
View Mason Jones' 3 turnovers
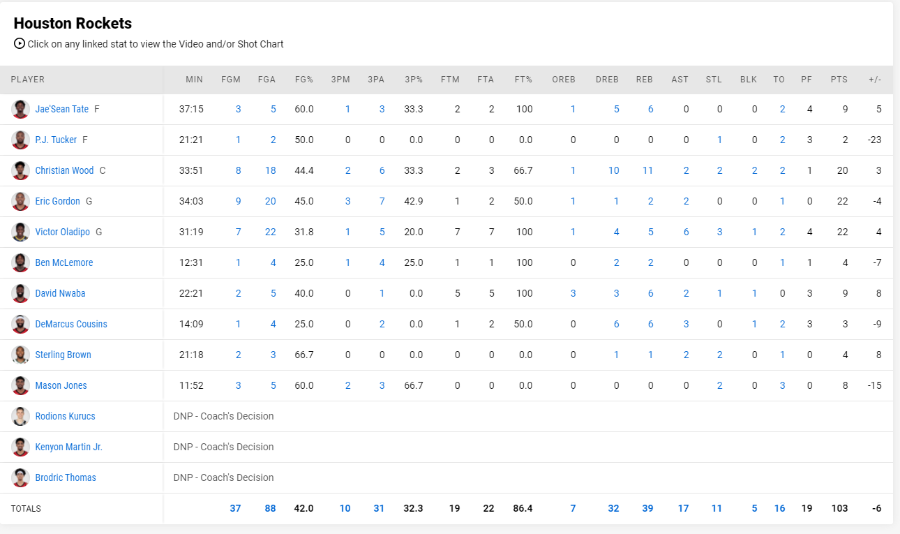pyautogui.click(x=782, y=385)
